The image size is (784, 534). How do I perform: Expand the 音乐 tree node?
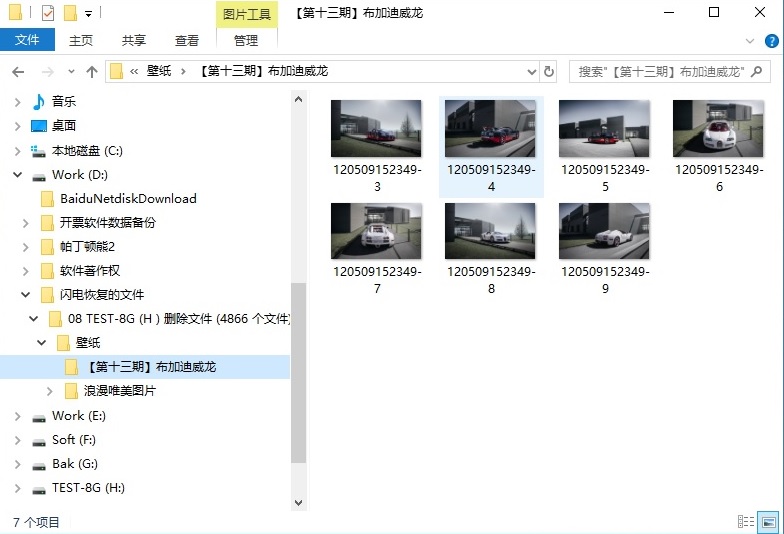click(x=18, y=102)
